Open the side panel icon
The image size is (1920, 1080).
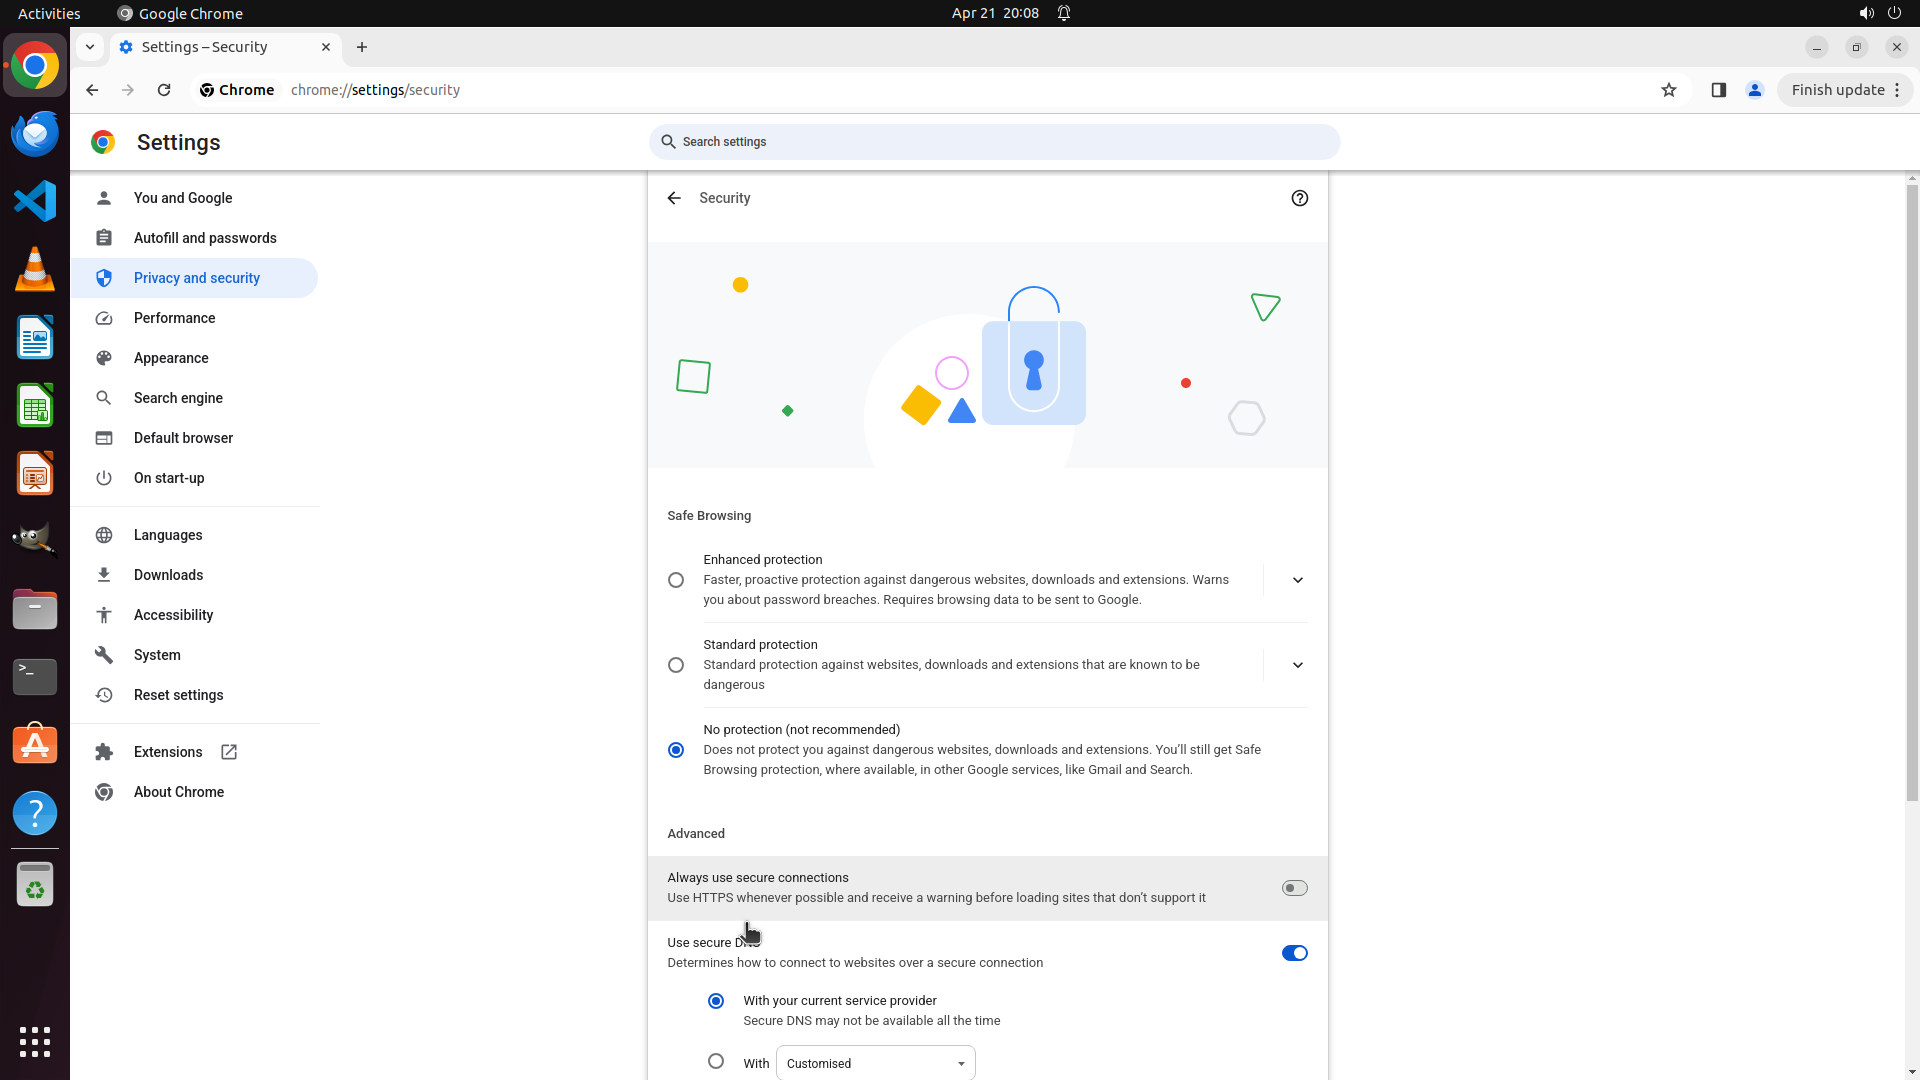1718,90
